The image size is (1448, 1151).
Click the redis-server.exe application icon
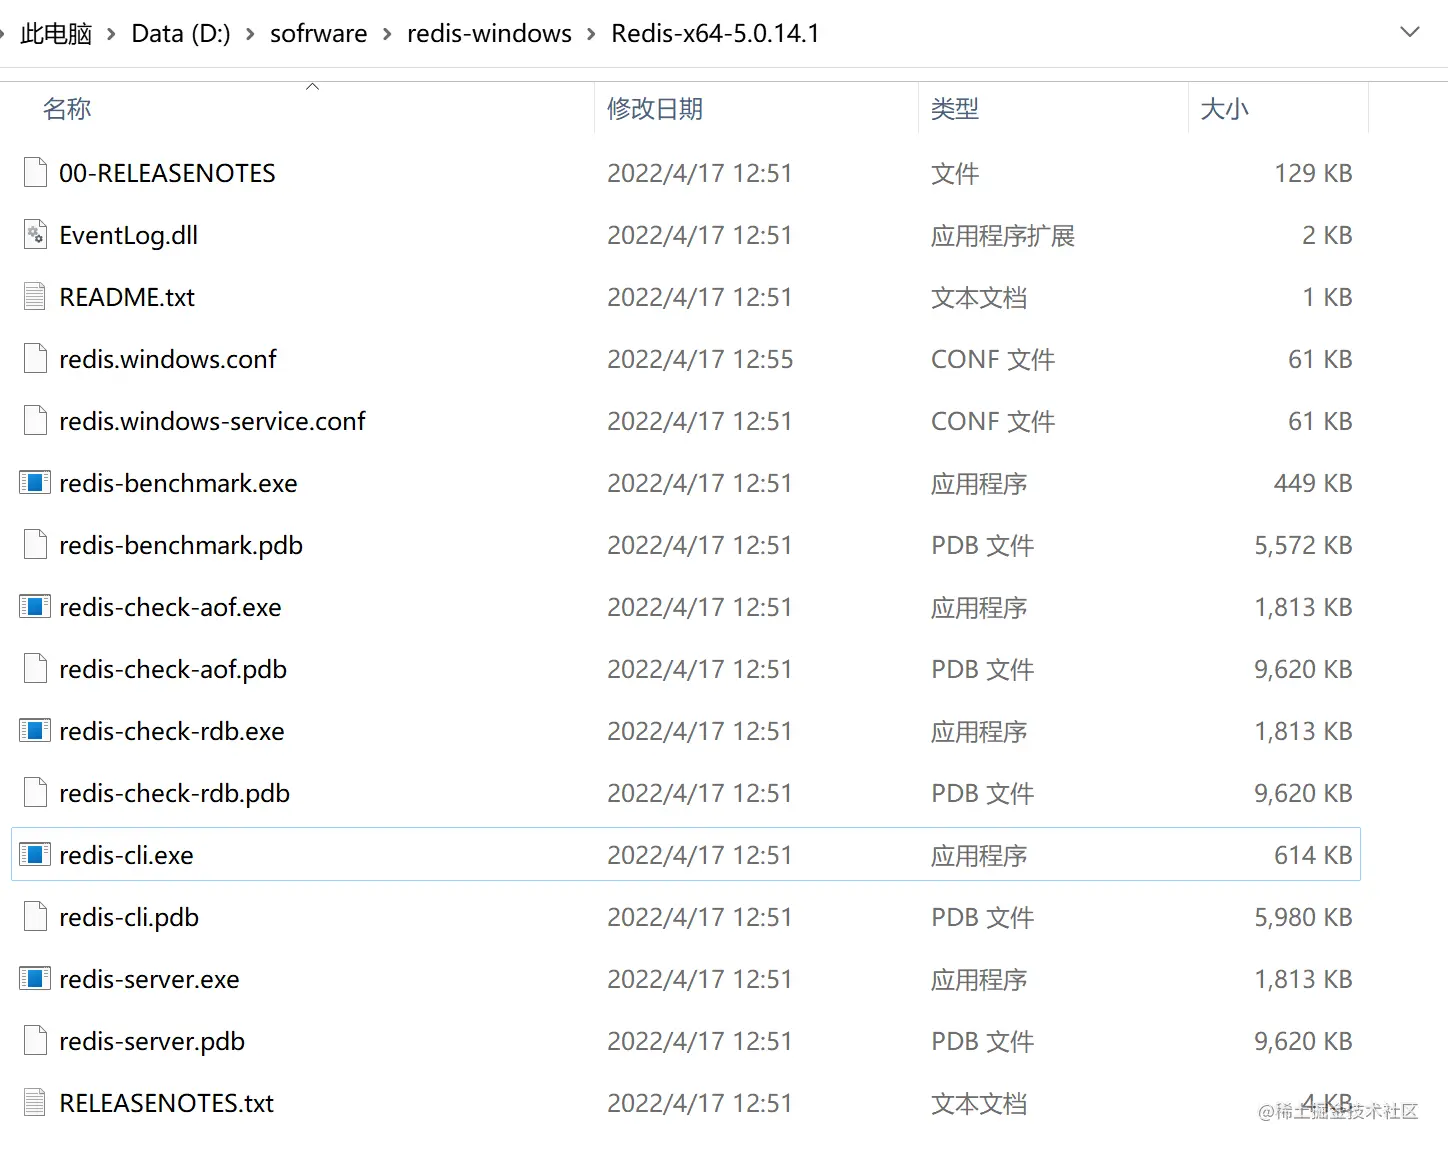35,979
